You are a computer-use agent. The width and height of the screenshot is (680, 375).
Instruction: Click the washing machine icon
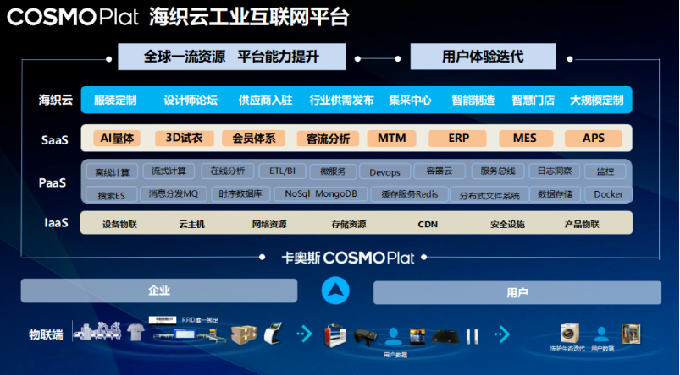[x=569, y=333]
